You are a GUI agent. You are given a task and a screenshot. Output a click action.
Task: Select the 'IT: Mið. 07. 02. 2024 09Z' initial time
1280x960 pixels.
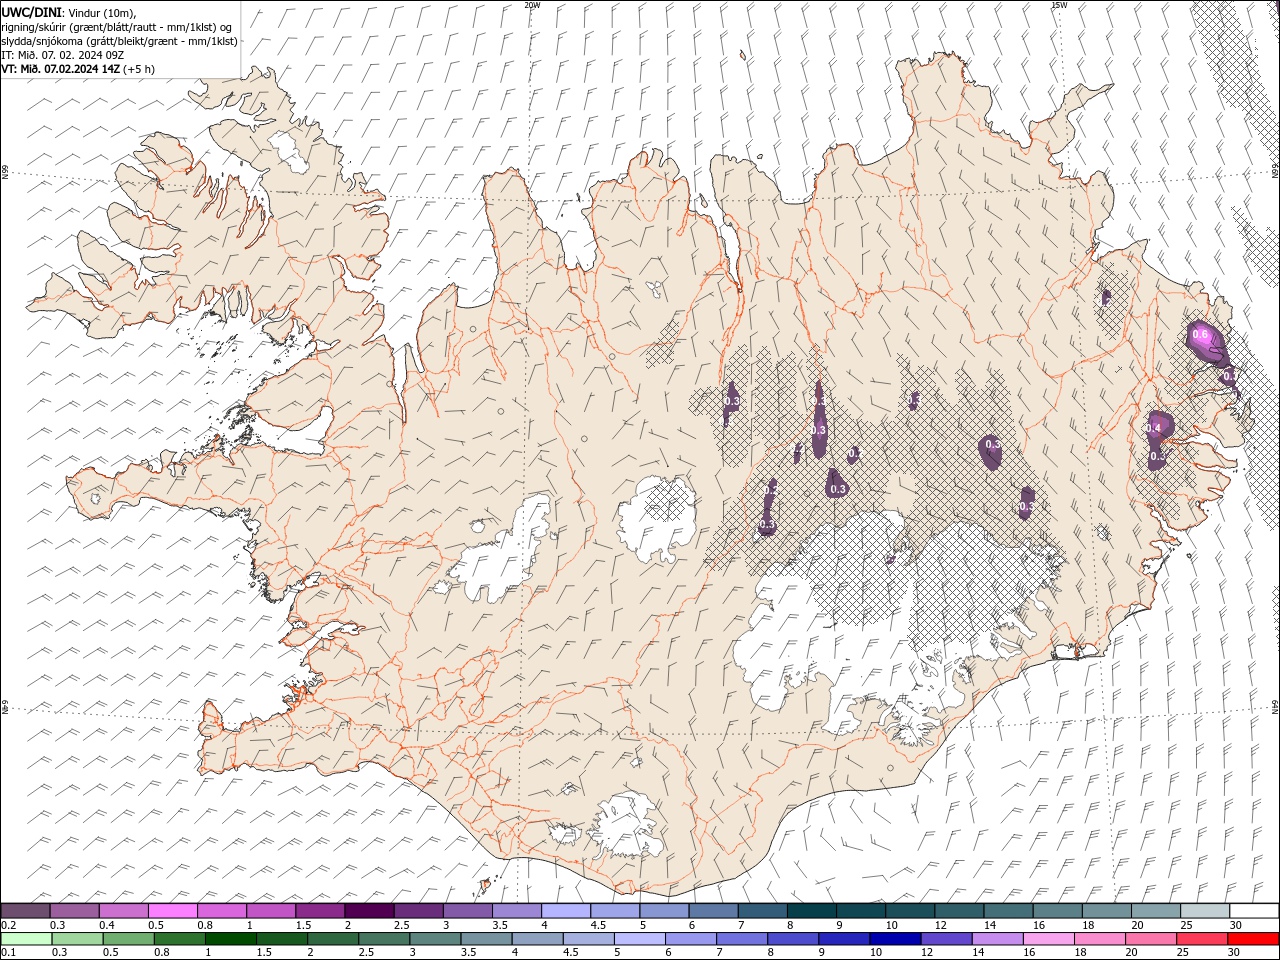coord(62,55)
